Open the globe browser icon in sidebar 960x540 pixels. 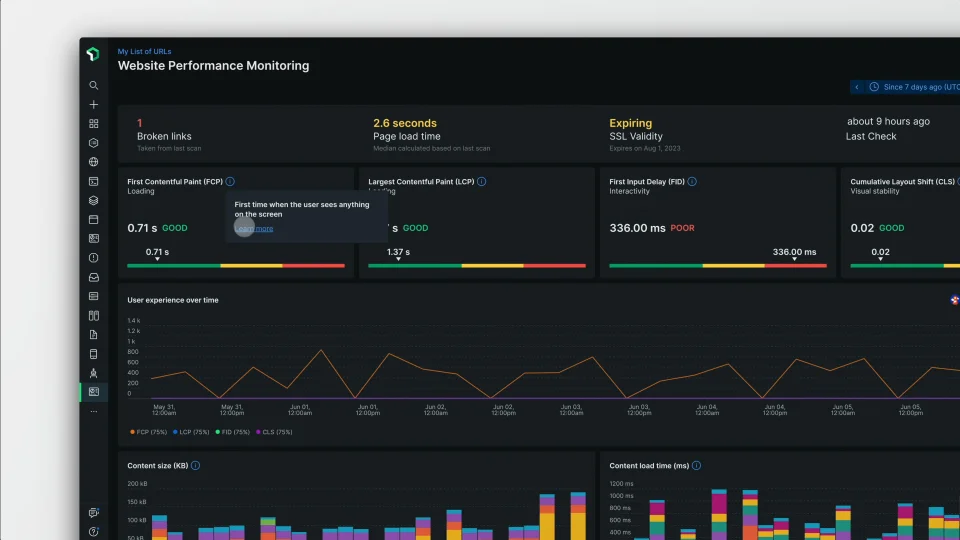pos(94,162)
